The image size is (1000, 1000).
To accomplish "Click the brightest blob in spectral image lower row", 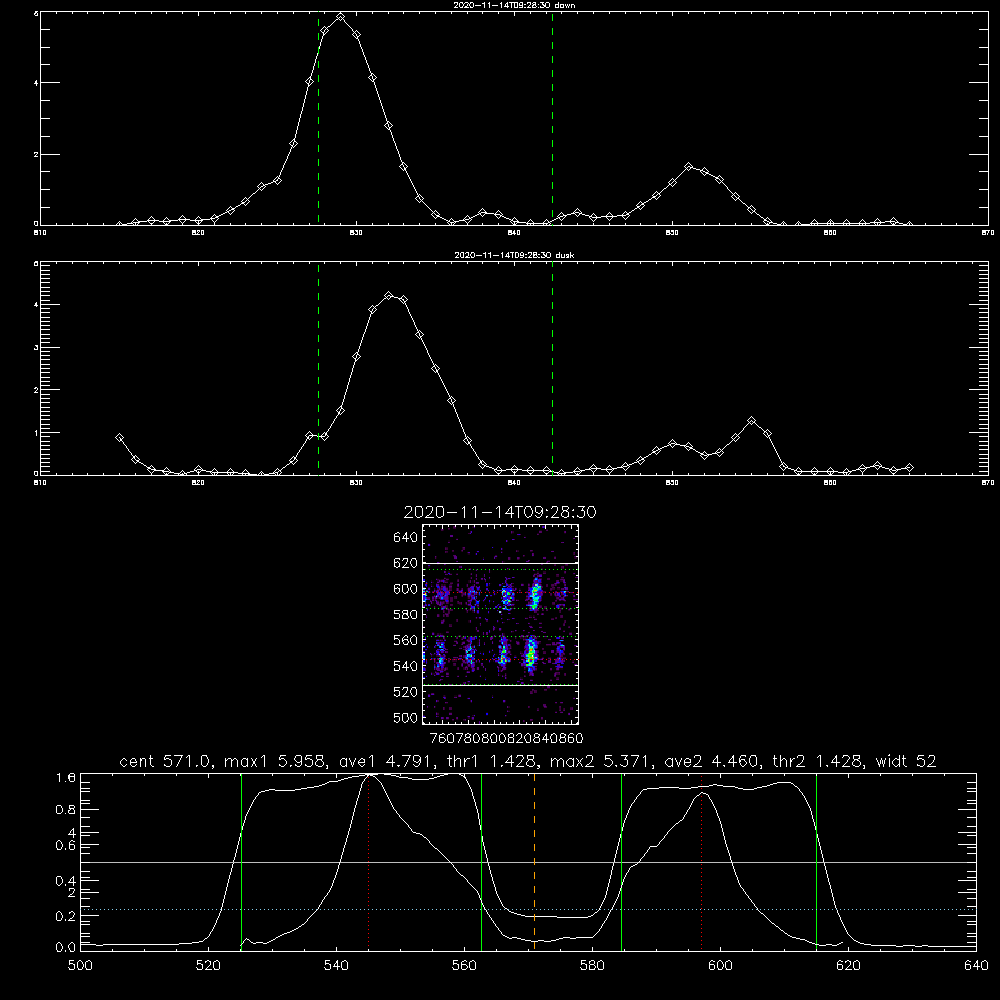I will click(x=530, y=653).
